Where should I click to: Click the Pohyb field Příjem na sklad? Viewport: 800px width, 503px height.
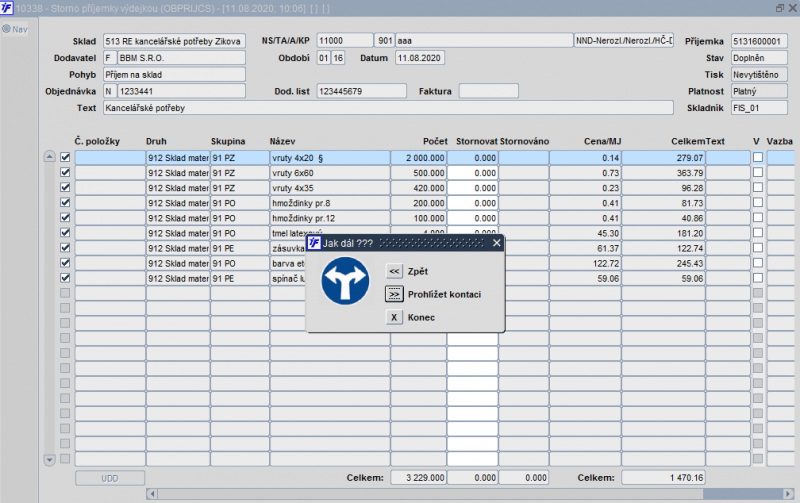(x=174, y=74)
